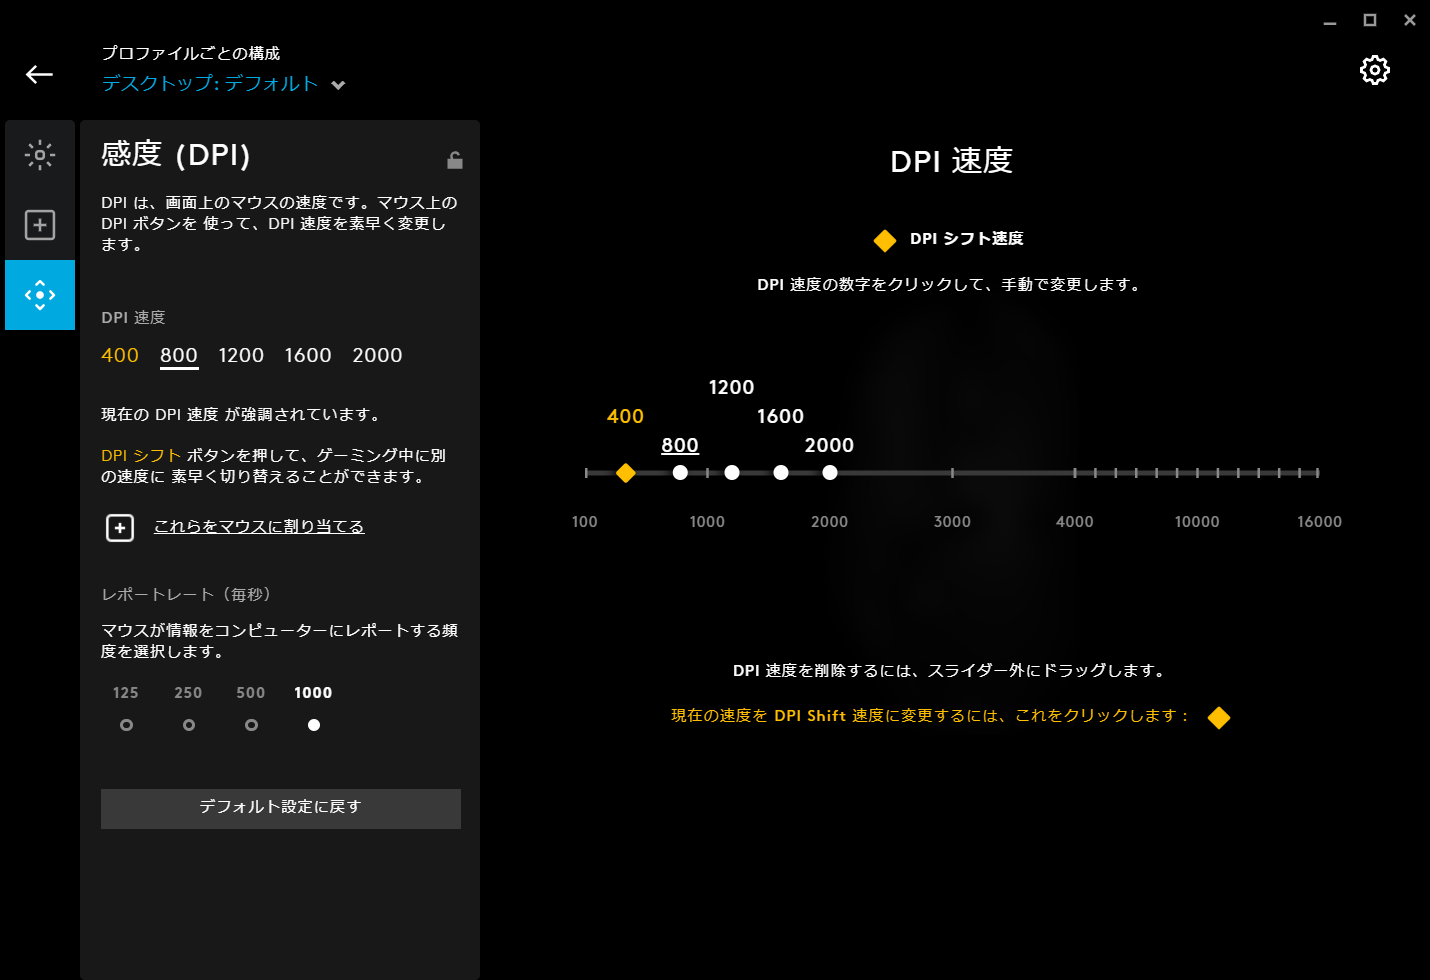Image resolution: width=1430 pixels, height=980 pixels.
Task: Click the 2000 label above the slider
Action: (x=830, y=446)
